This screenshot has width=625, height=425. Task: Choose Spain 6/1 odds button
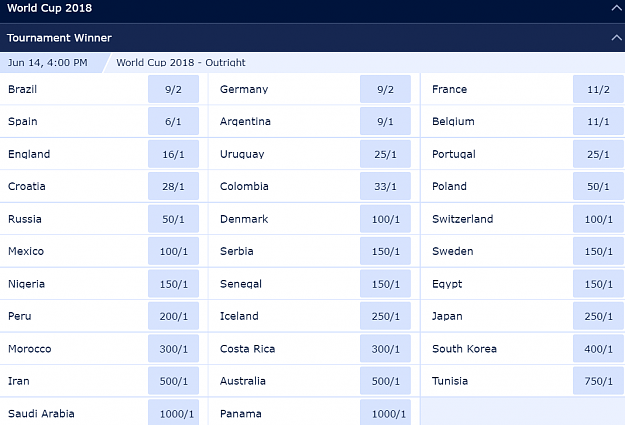click(x=173, y=121)
